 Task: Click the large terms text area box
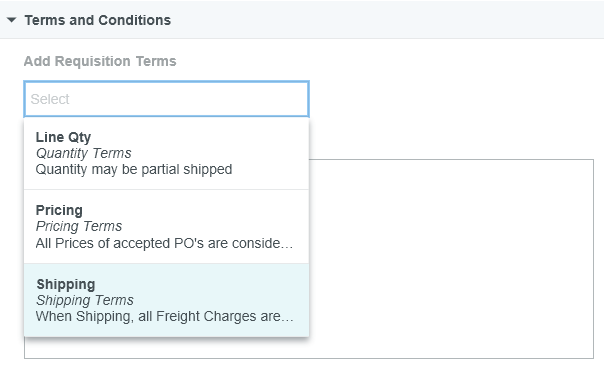point(451,259)
